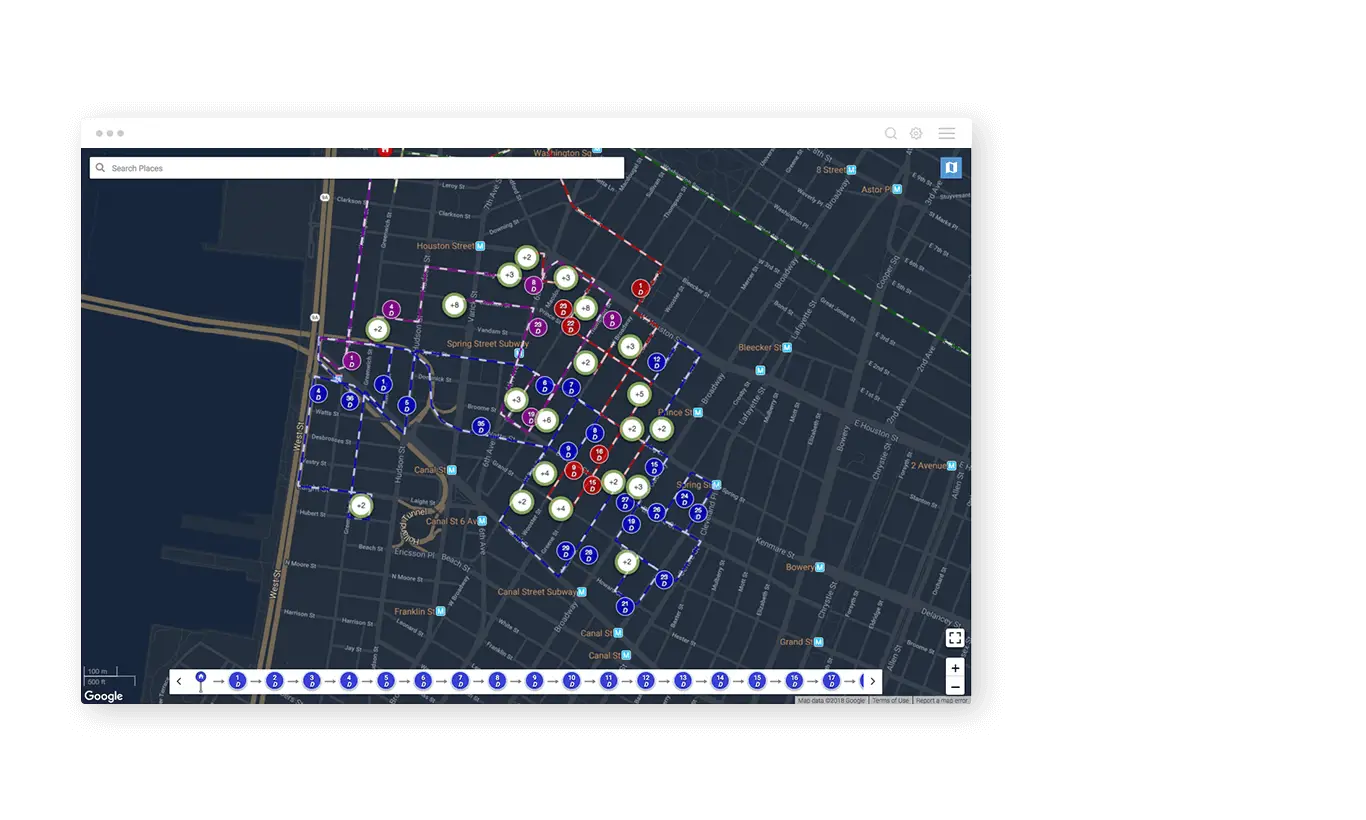Click the blue 27D map marker
Viewport: 1366px width, 820px height.
(x=625, y=502)
